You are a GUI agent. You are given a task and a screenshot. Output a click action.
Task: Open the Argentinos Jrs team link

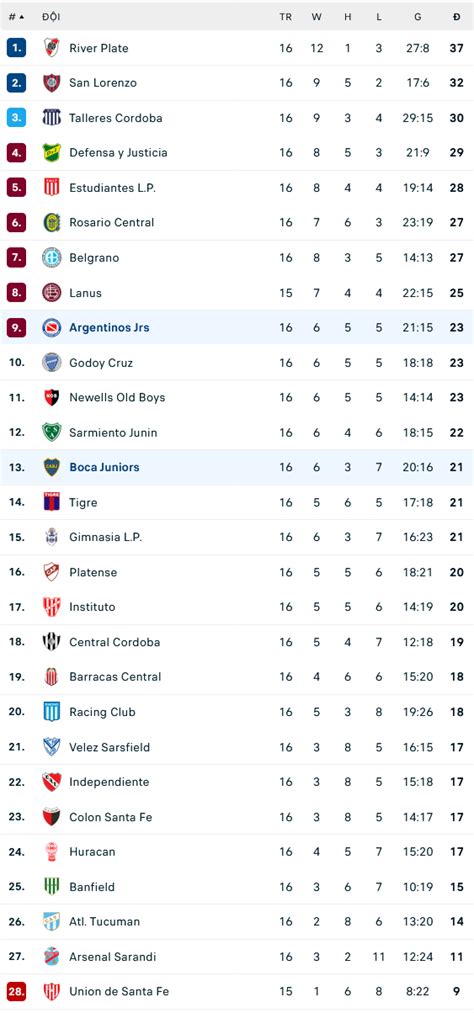(x=109, y=328)
